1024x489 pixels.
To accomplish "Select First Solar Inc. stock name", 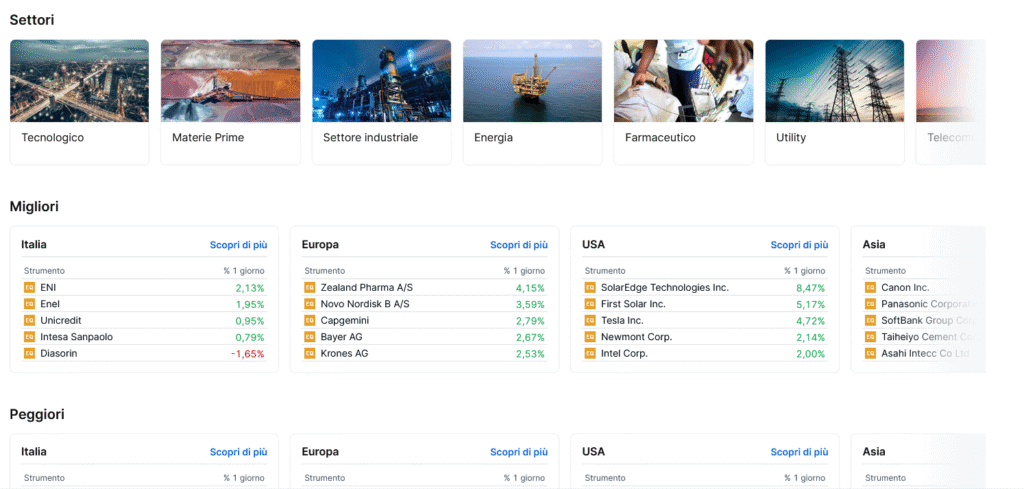I will click(633, 304).
